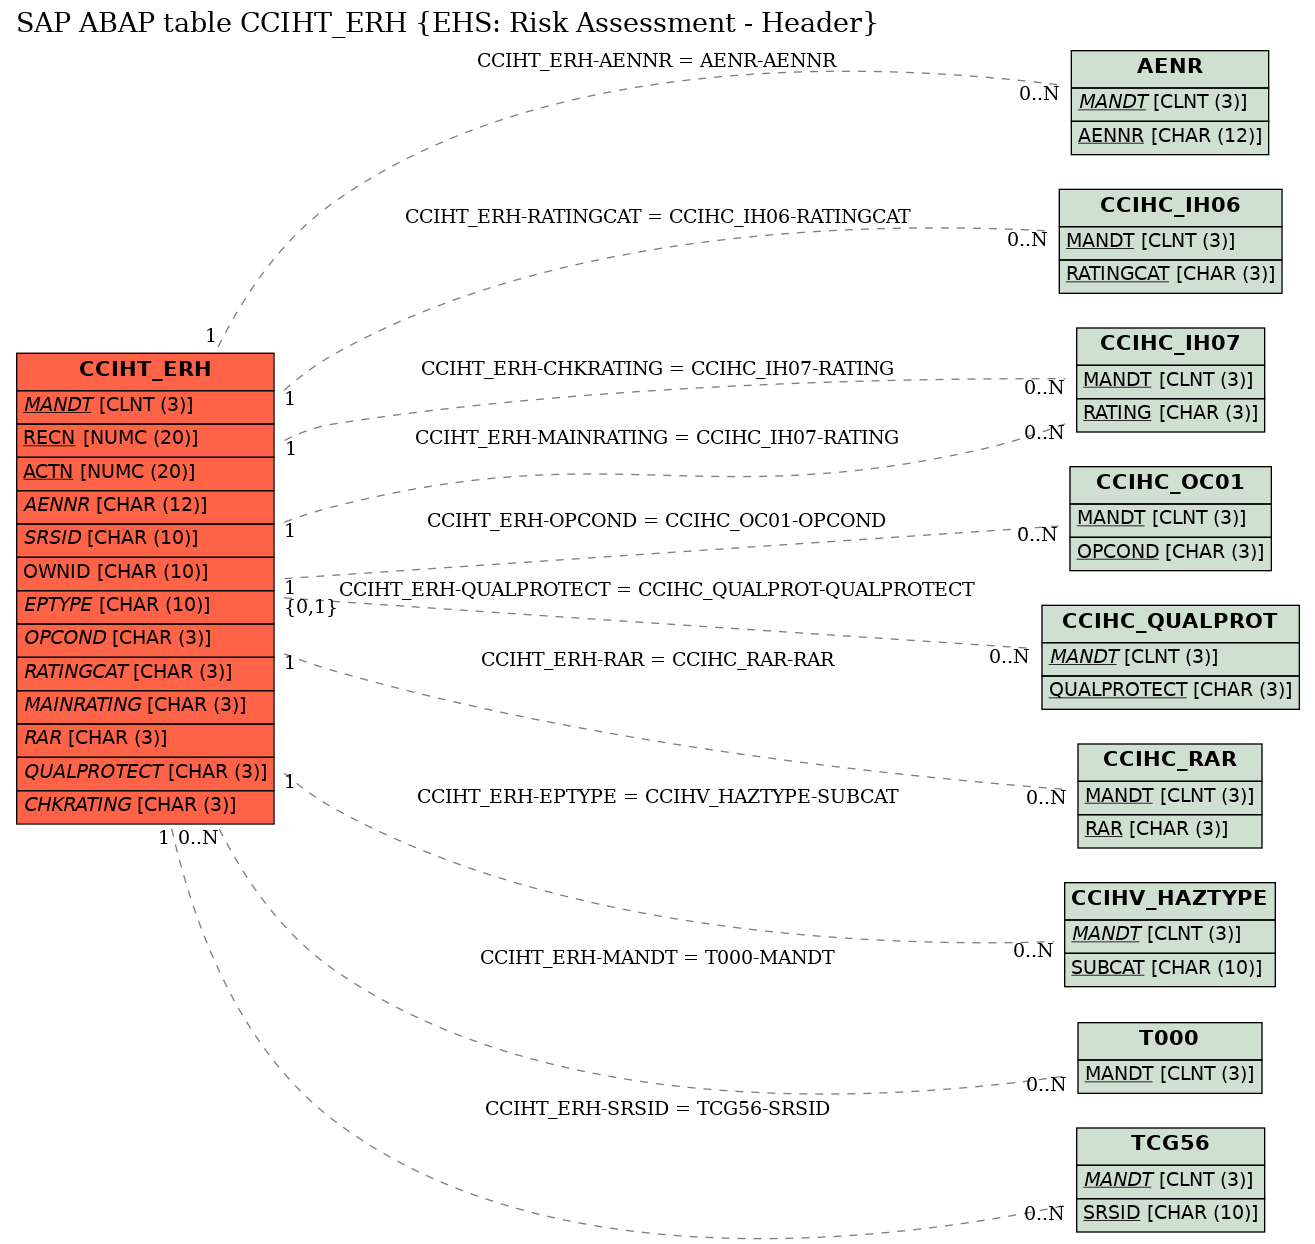
Task: Click the MANDT row in T000 table
Action: tap(1170, 1075)
